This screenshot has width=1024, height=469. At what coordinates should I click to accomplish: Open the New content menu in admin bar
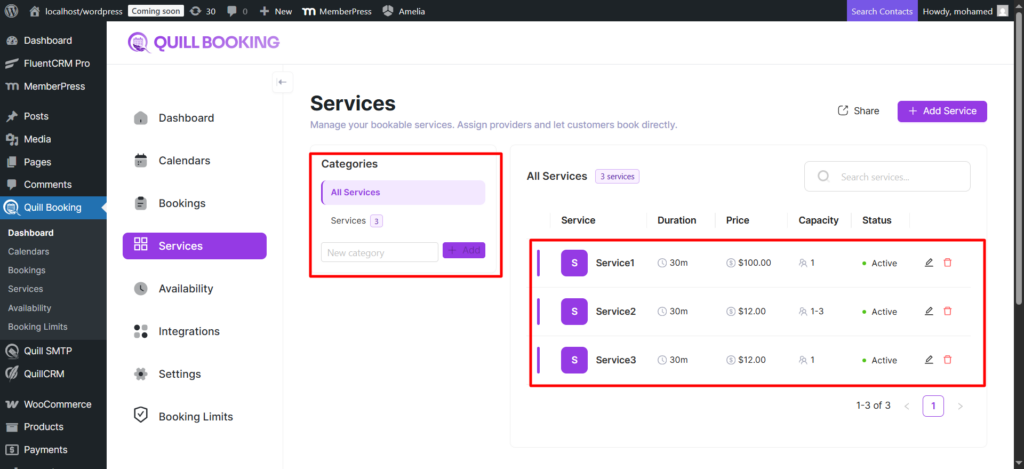coord(276,11)
